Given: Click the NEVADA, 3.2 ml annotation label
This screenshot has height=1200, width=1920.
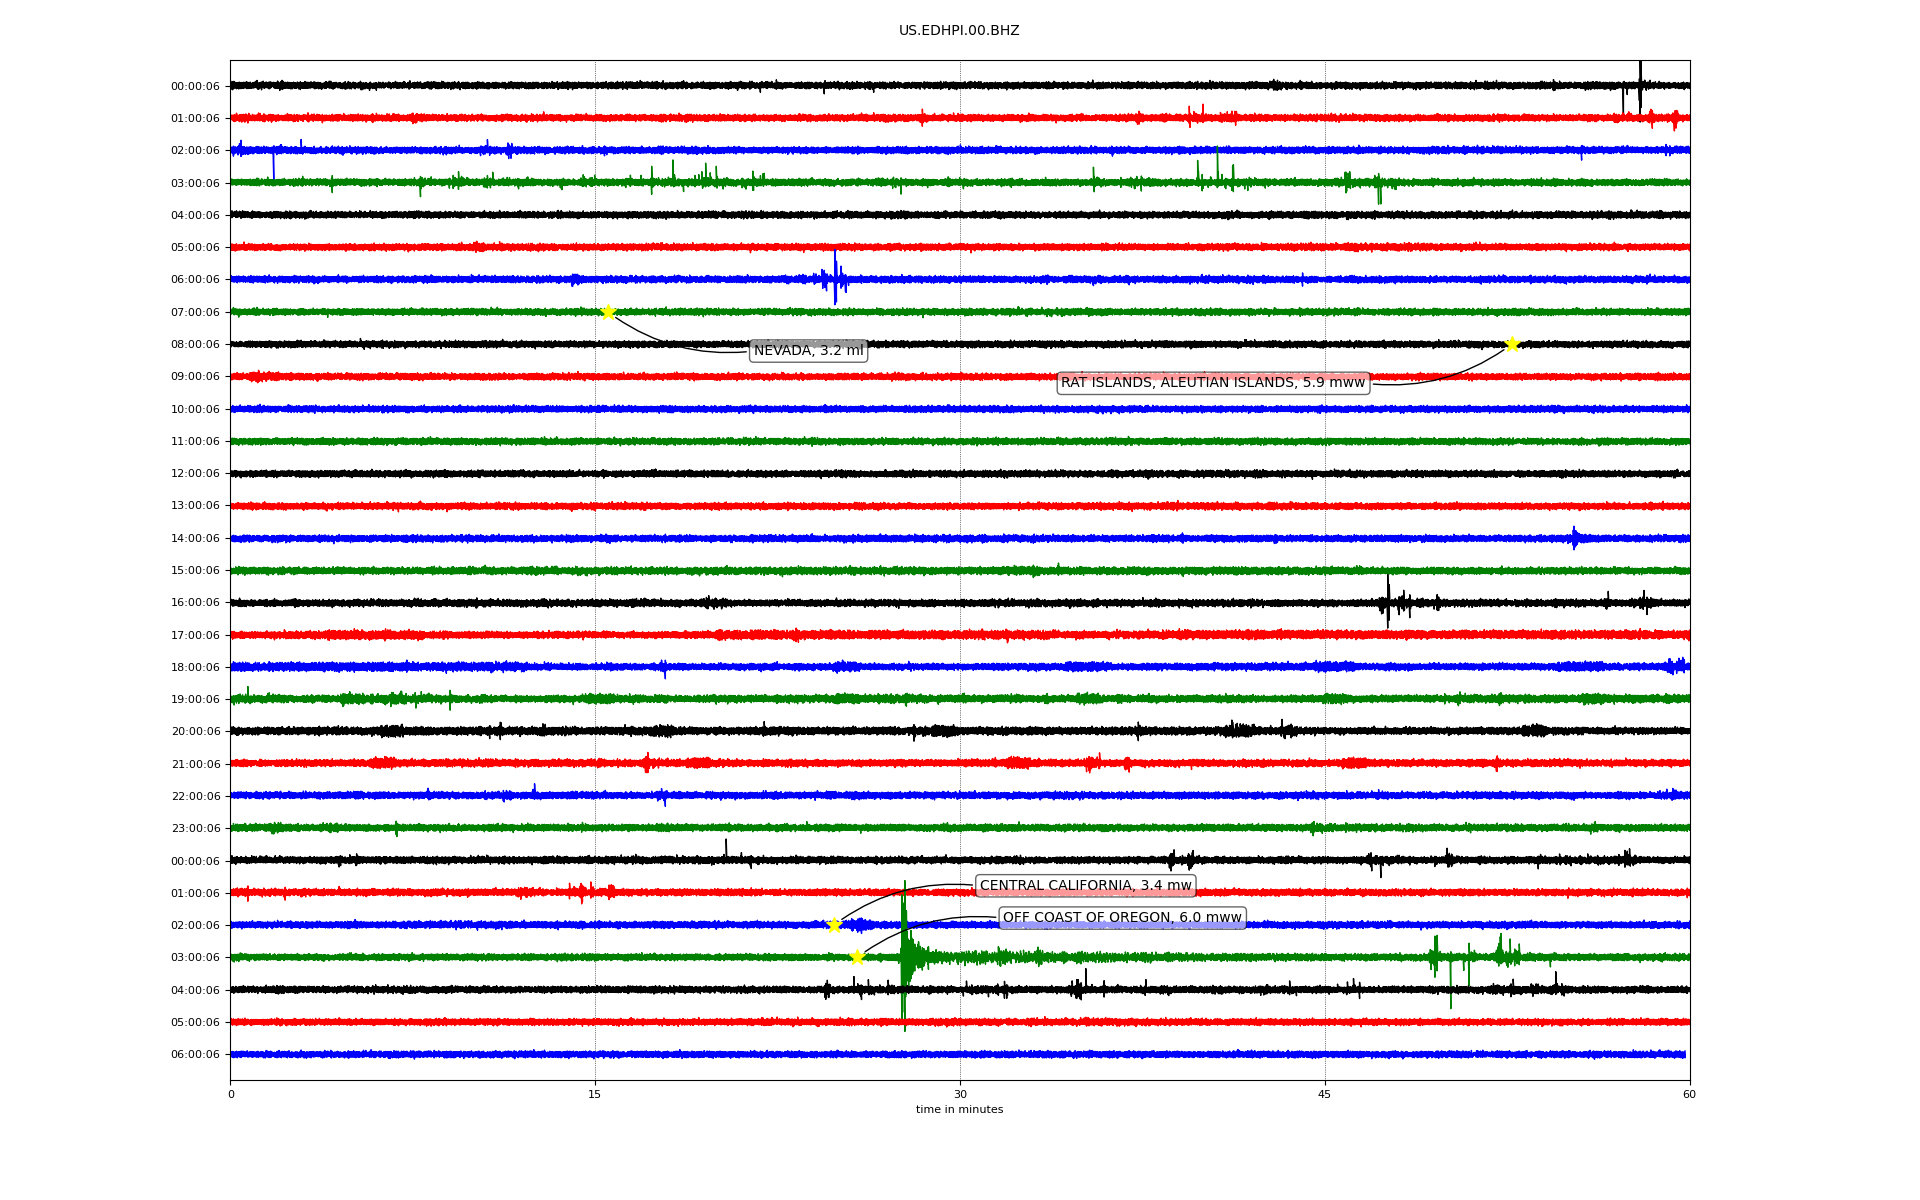Looking at the screenshot, I should click(808, 351).
